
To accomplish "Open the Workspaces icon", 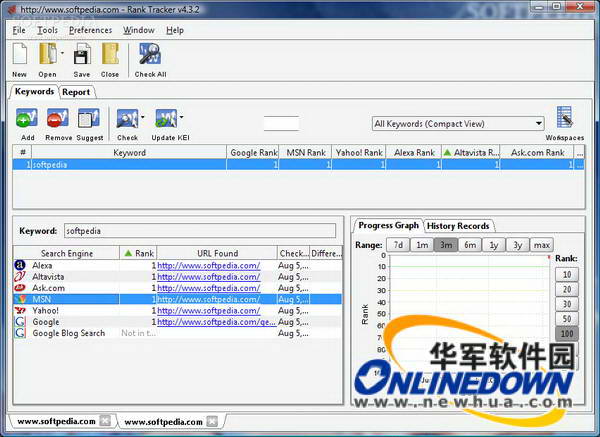I will point(564,117).
